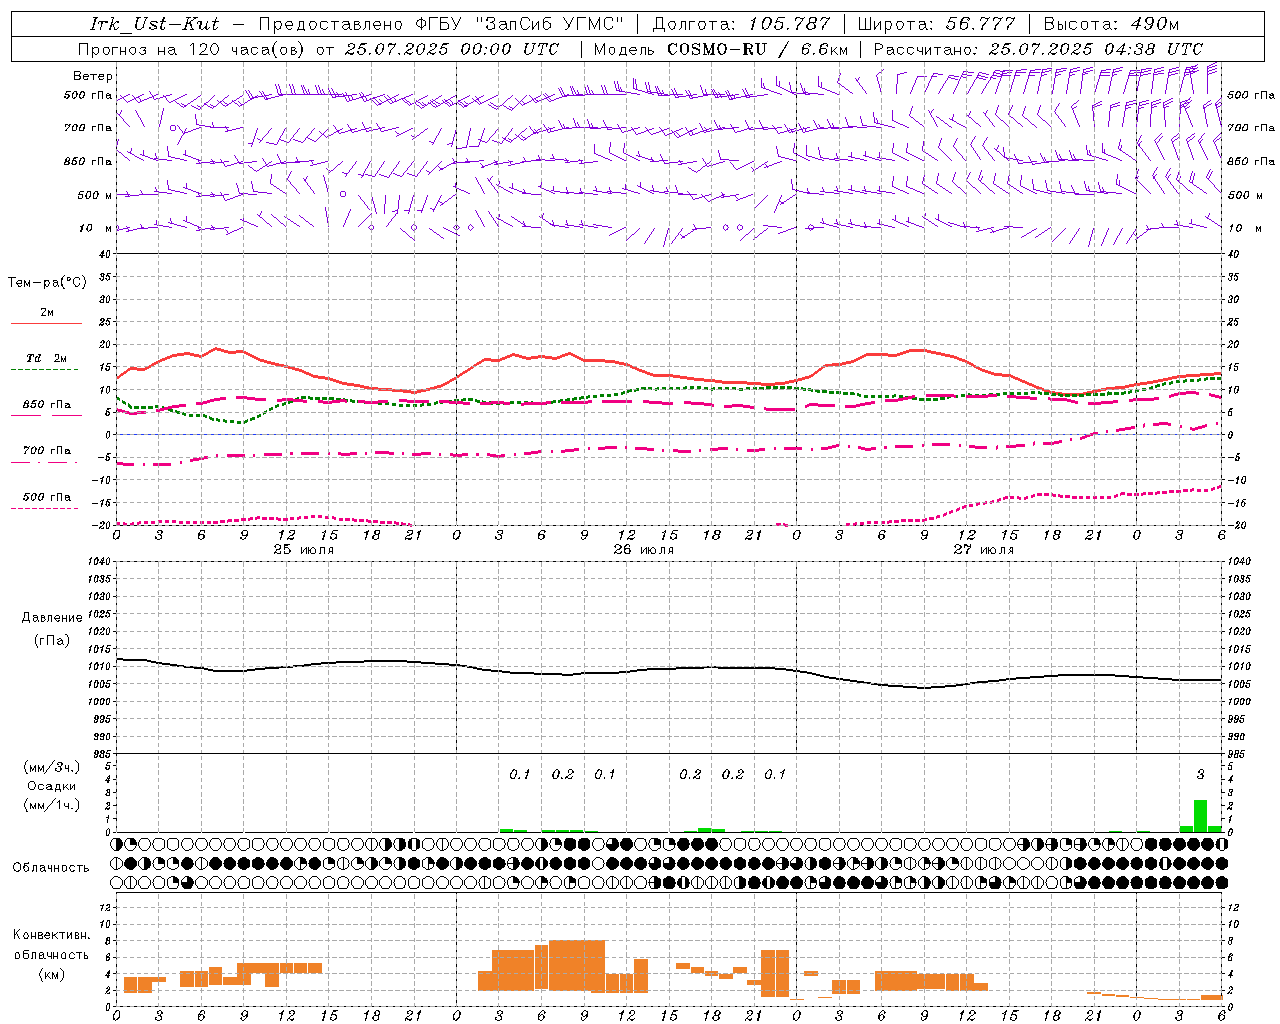Viewport: 1280px width, 1024px height.
Task: Click the (мм/3ч.) precipitation unit label
Action: (x=51, y=767)
